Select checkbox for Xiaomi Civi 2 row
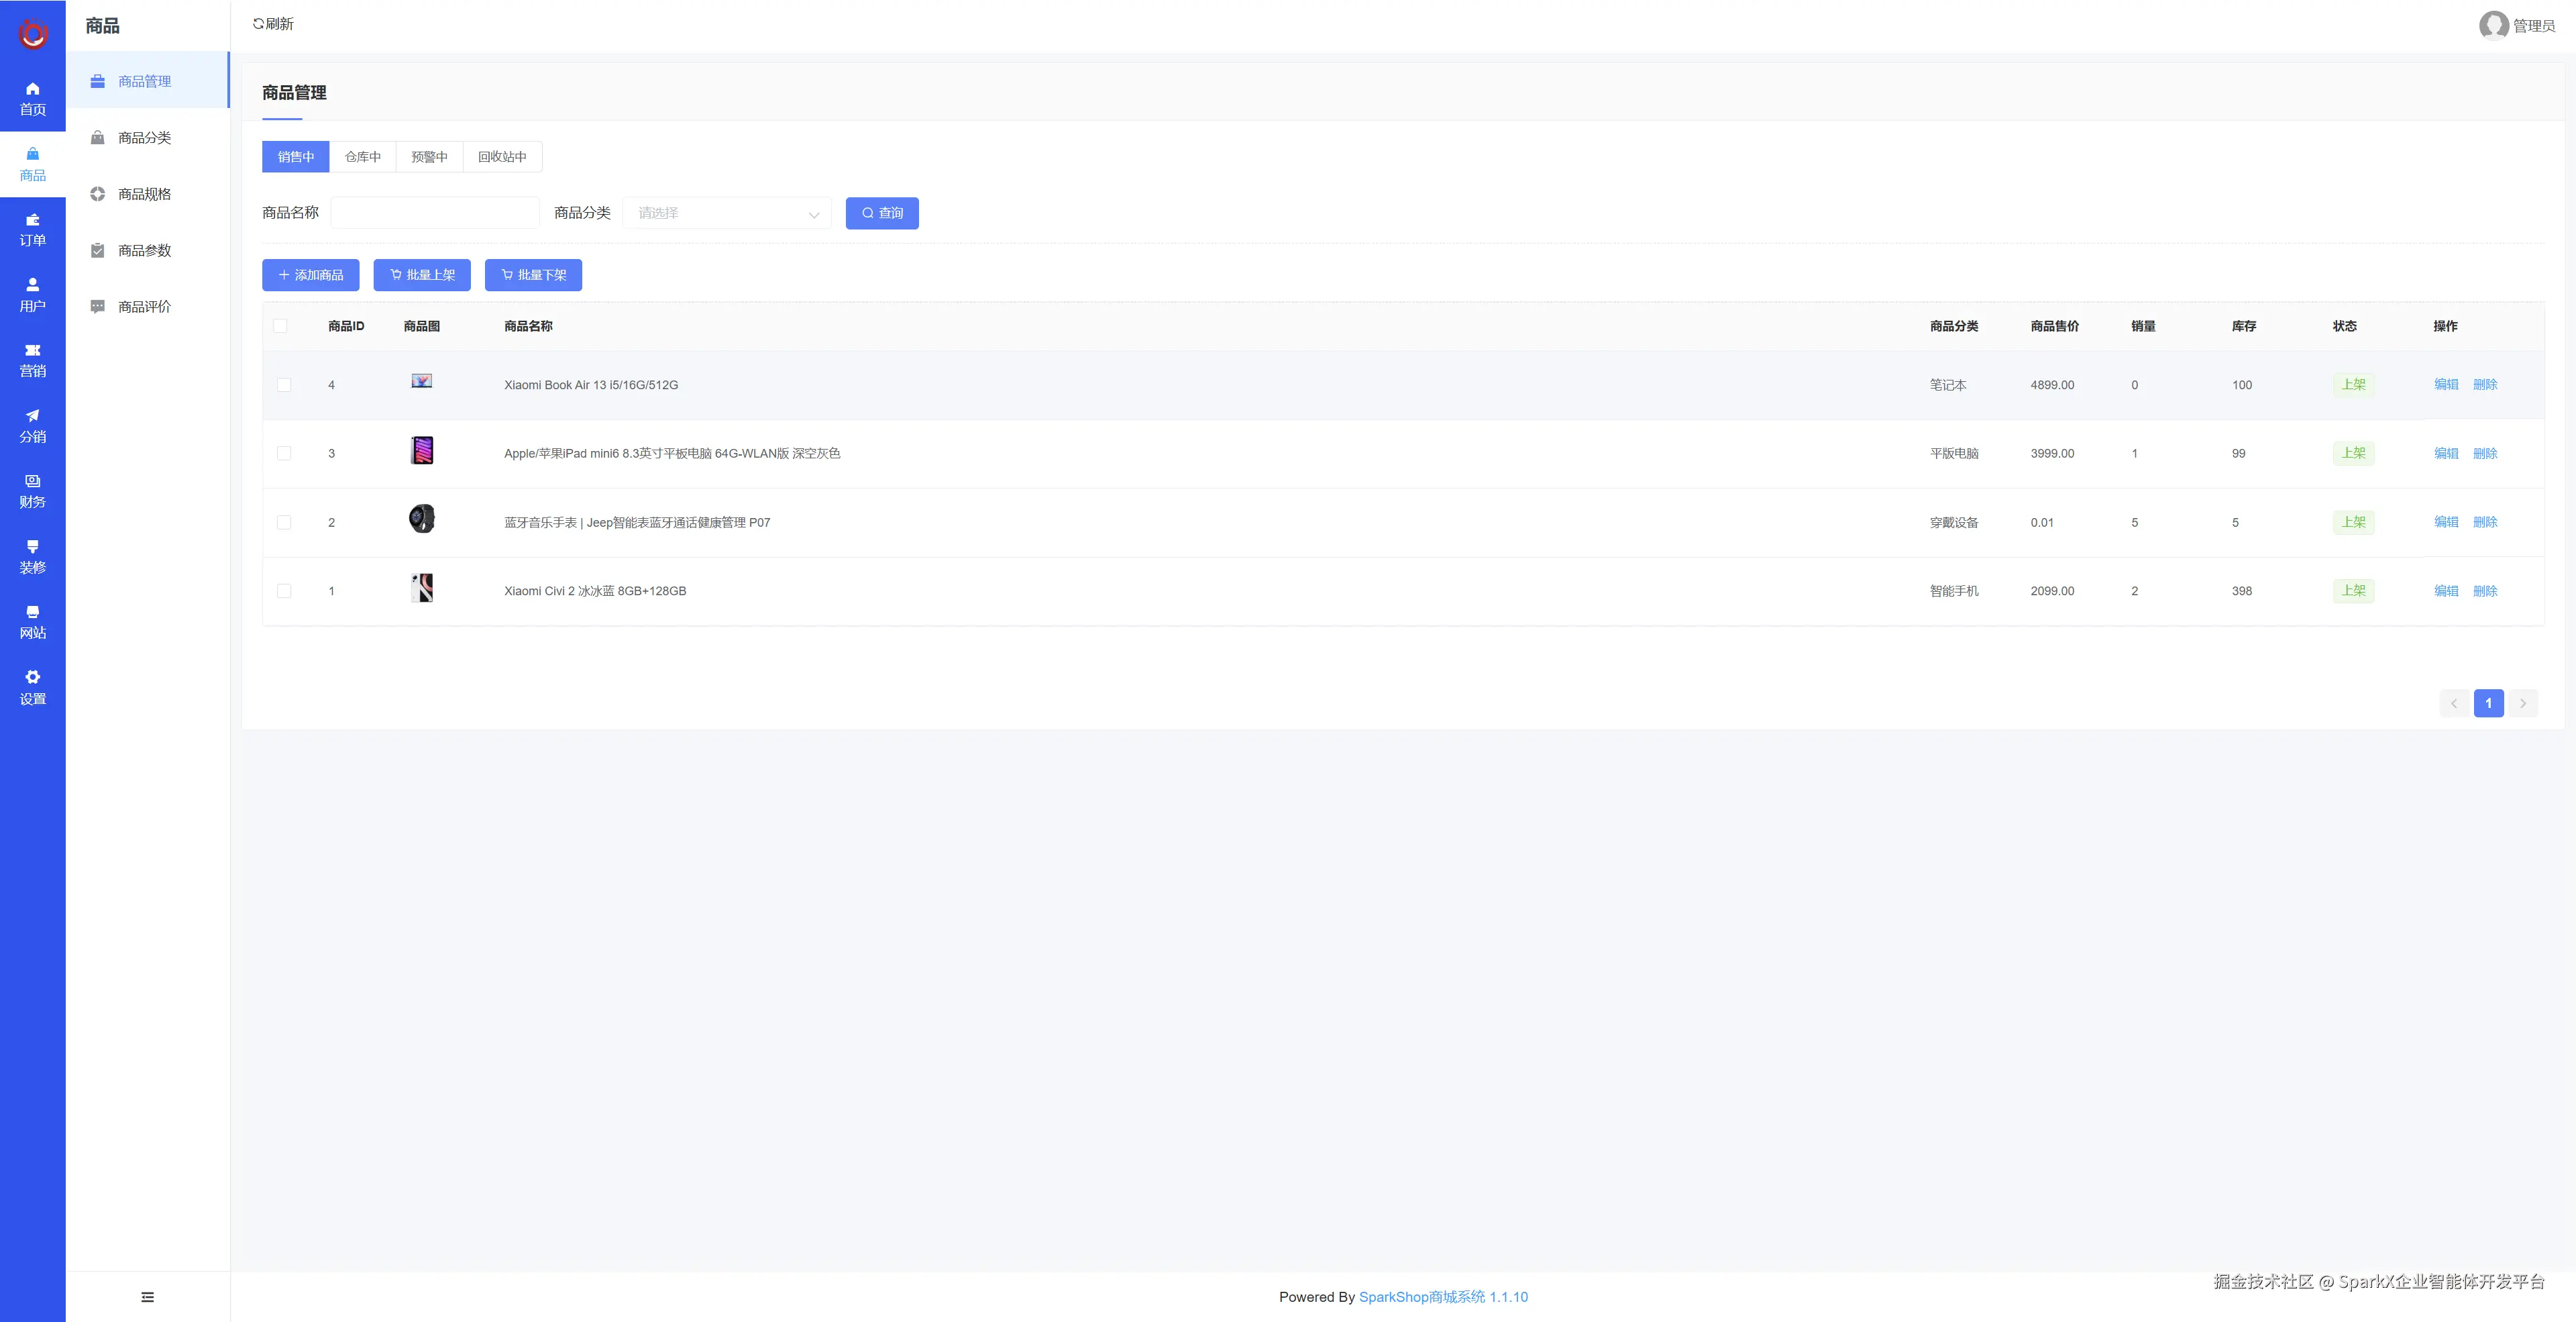This screenshot has width=2576, height=1322. [284, 591]
